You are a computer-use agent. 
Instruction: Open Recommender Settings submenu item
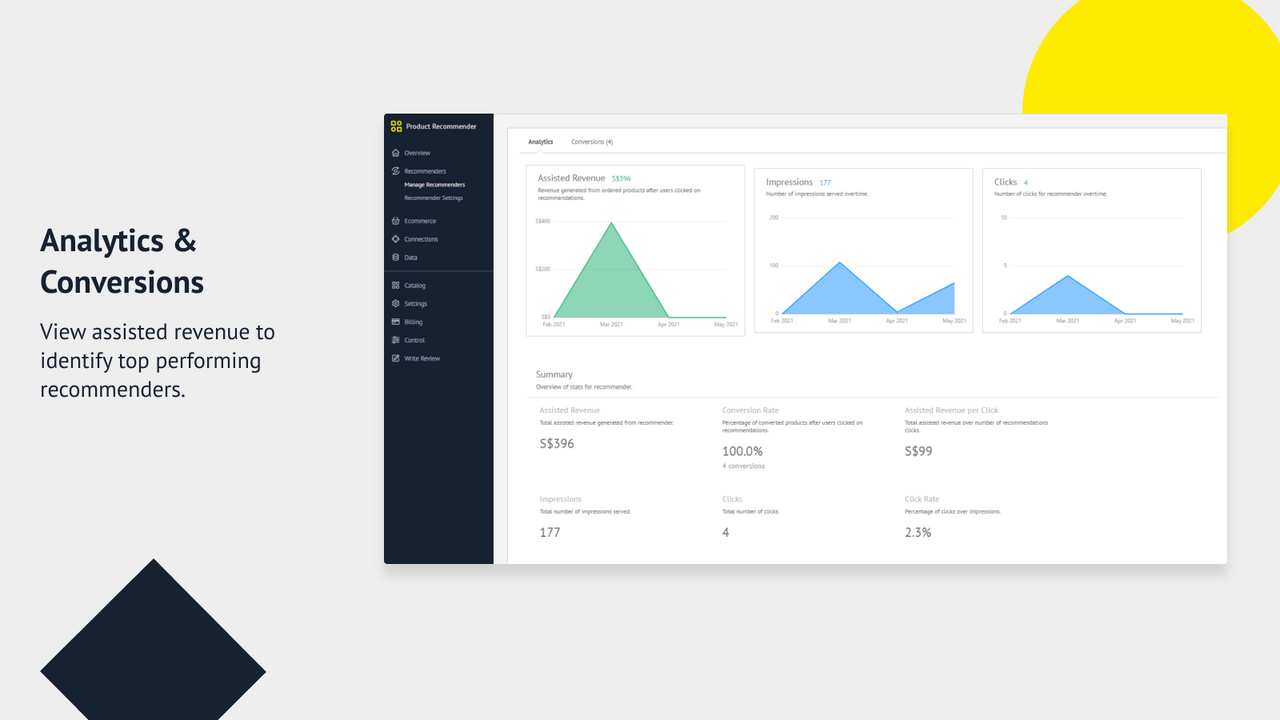point(433,198)
